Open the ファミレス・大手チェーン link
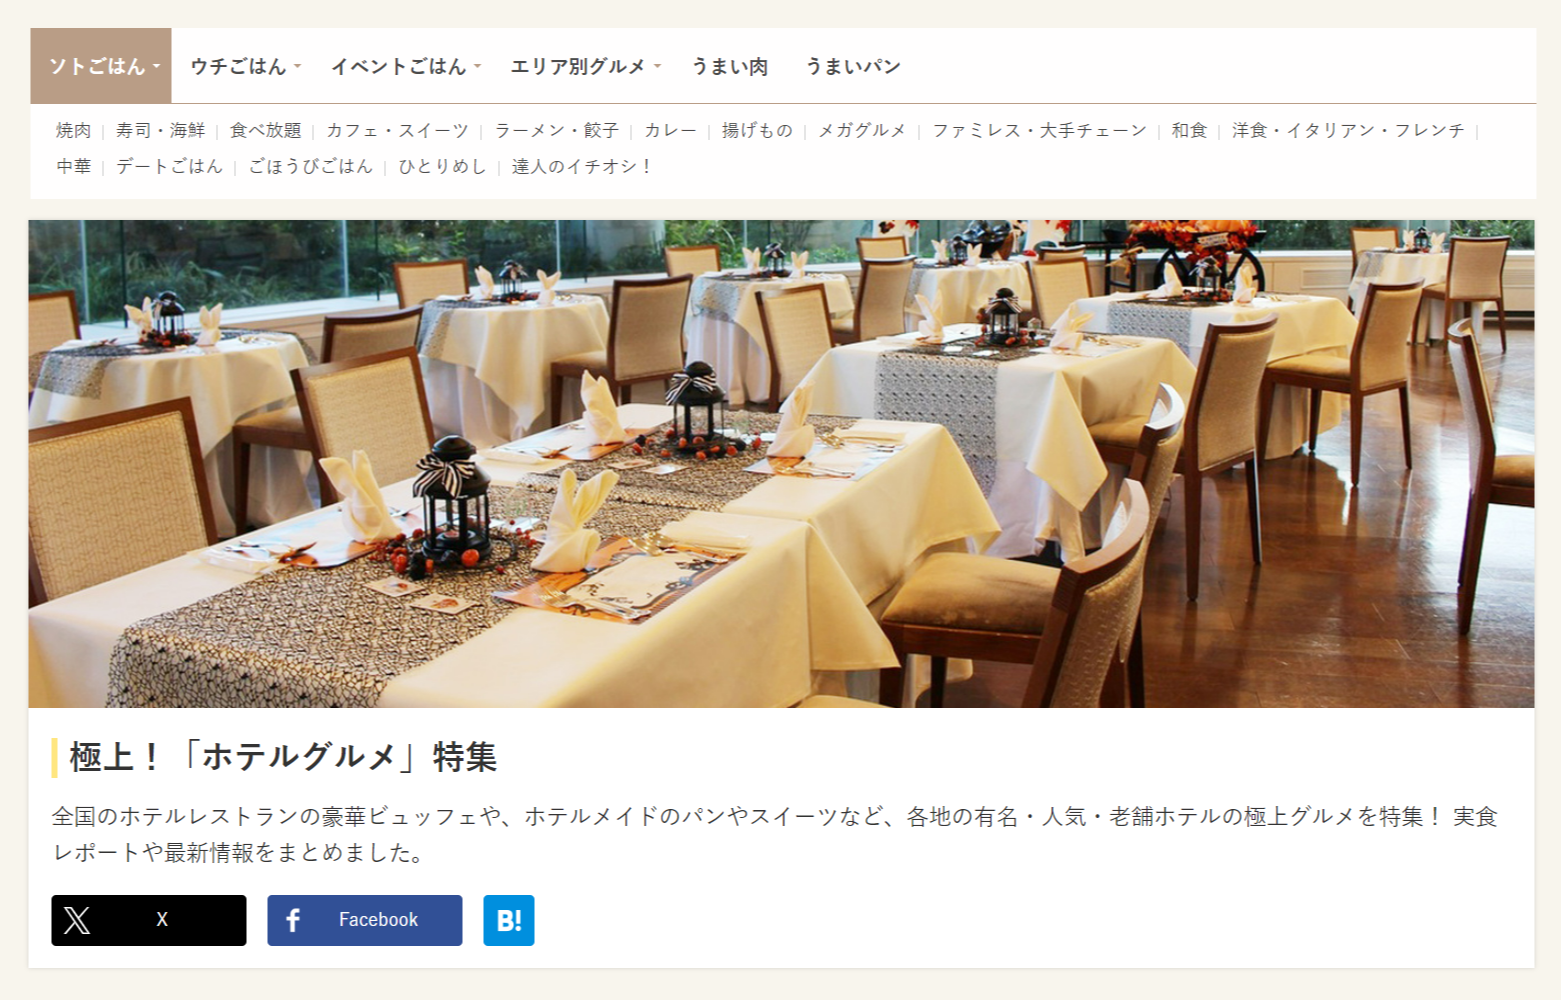The height and width of the screenshot is (1000, 1561). tap(1039, 130)
